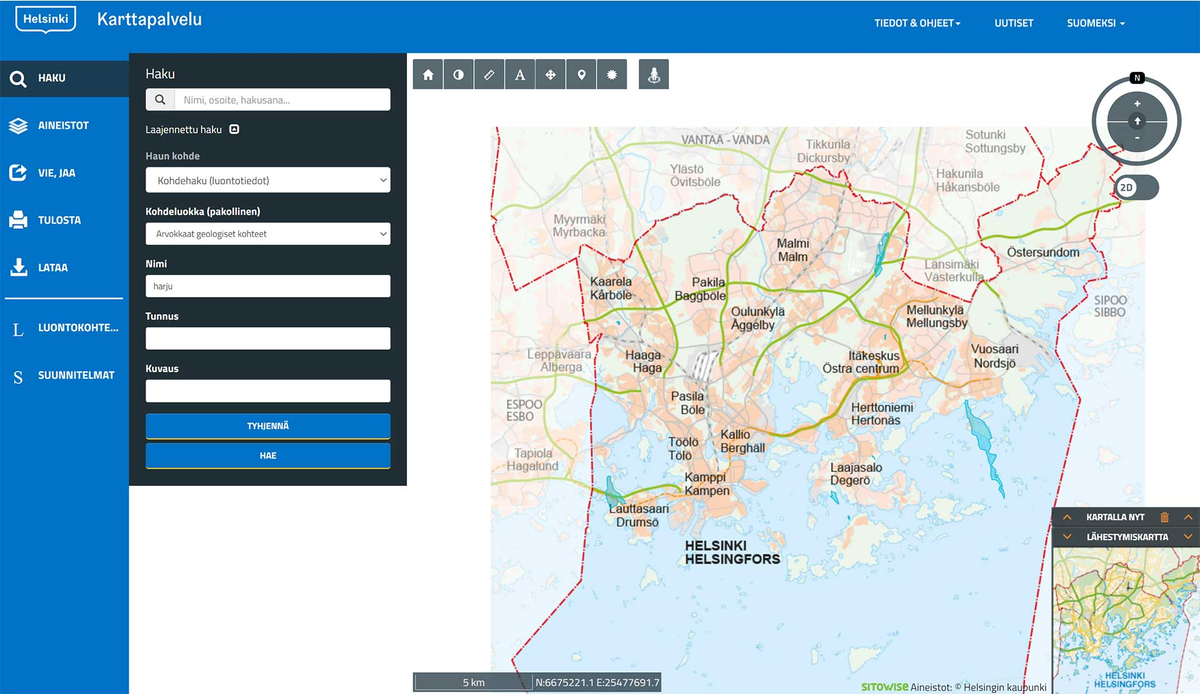
Task: Select the ruler measurement tool
Action: (489, 75)
